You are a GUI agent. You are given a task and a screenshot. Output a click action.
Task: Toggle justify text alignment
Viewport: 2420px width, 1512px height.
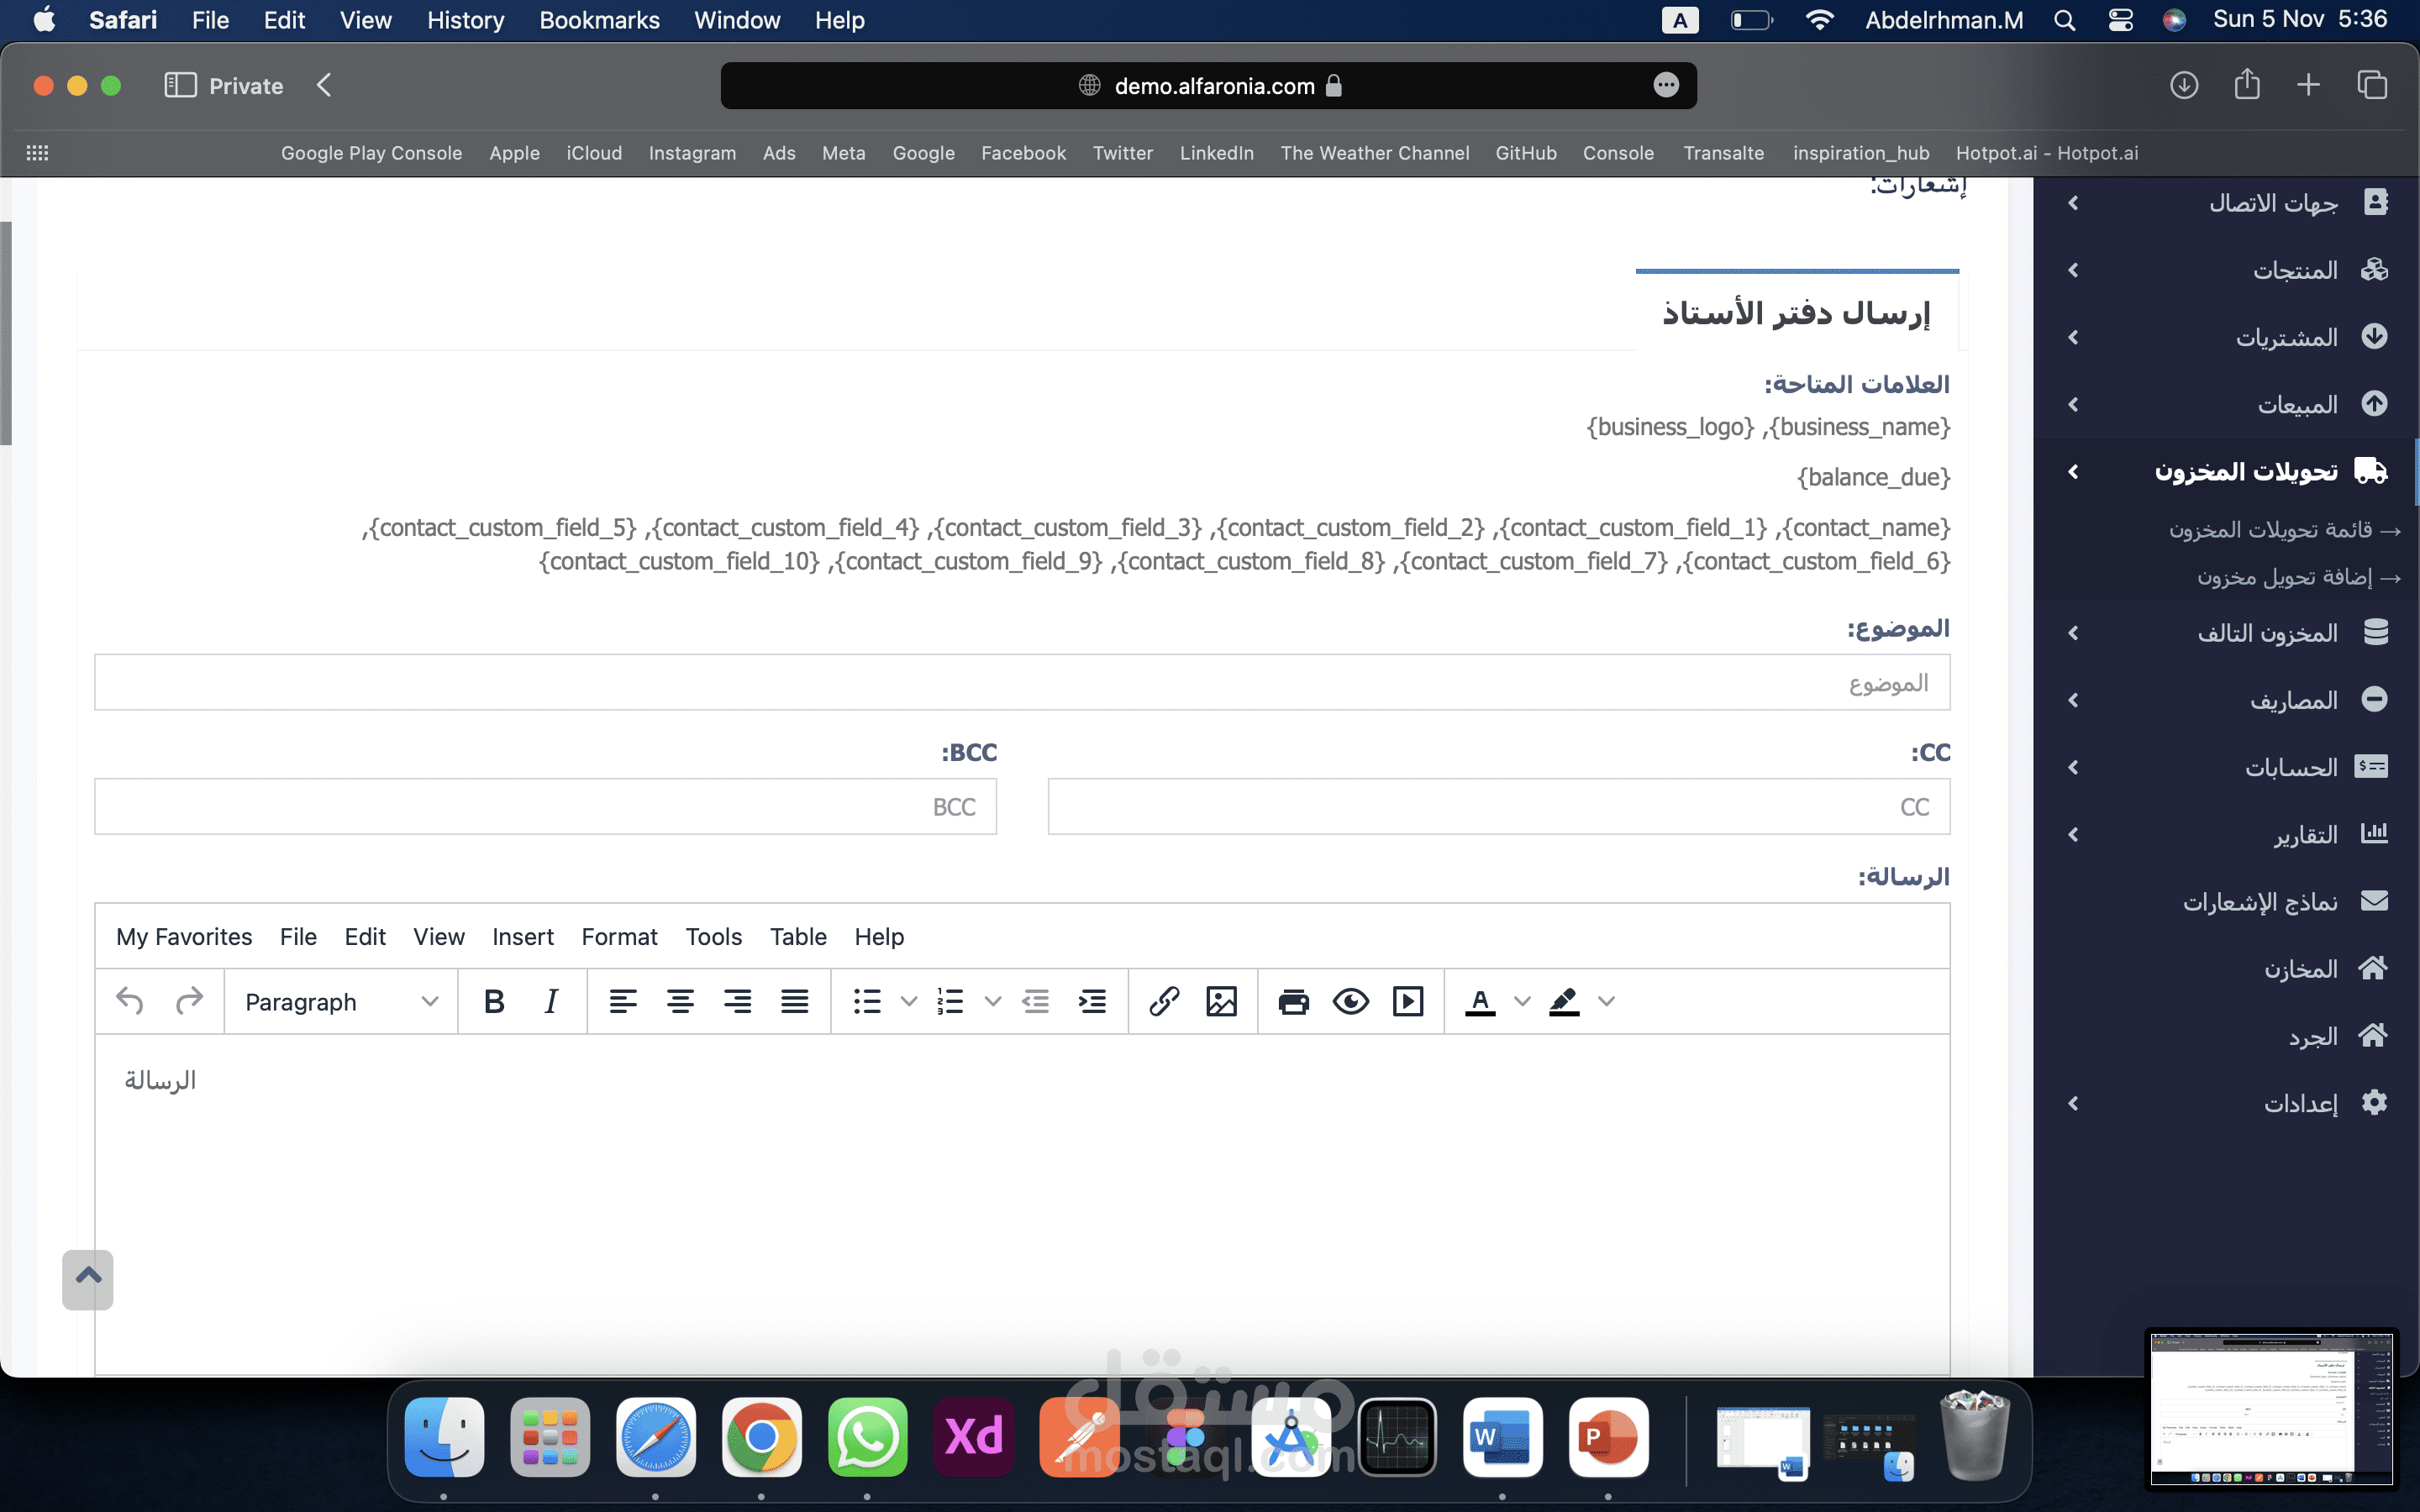(x=795, y=1001)
